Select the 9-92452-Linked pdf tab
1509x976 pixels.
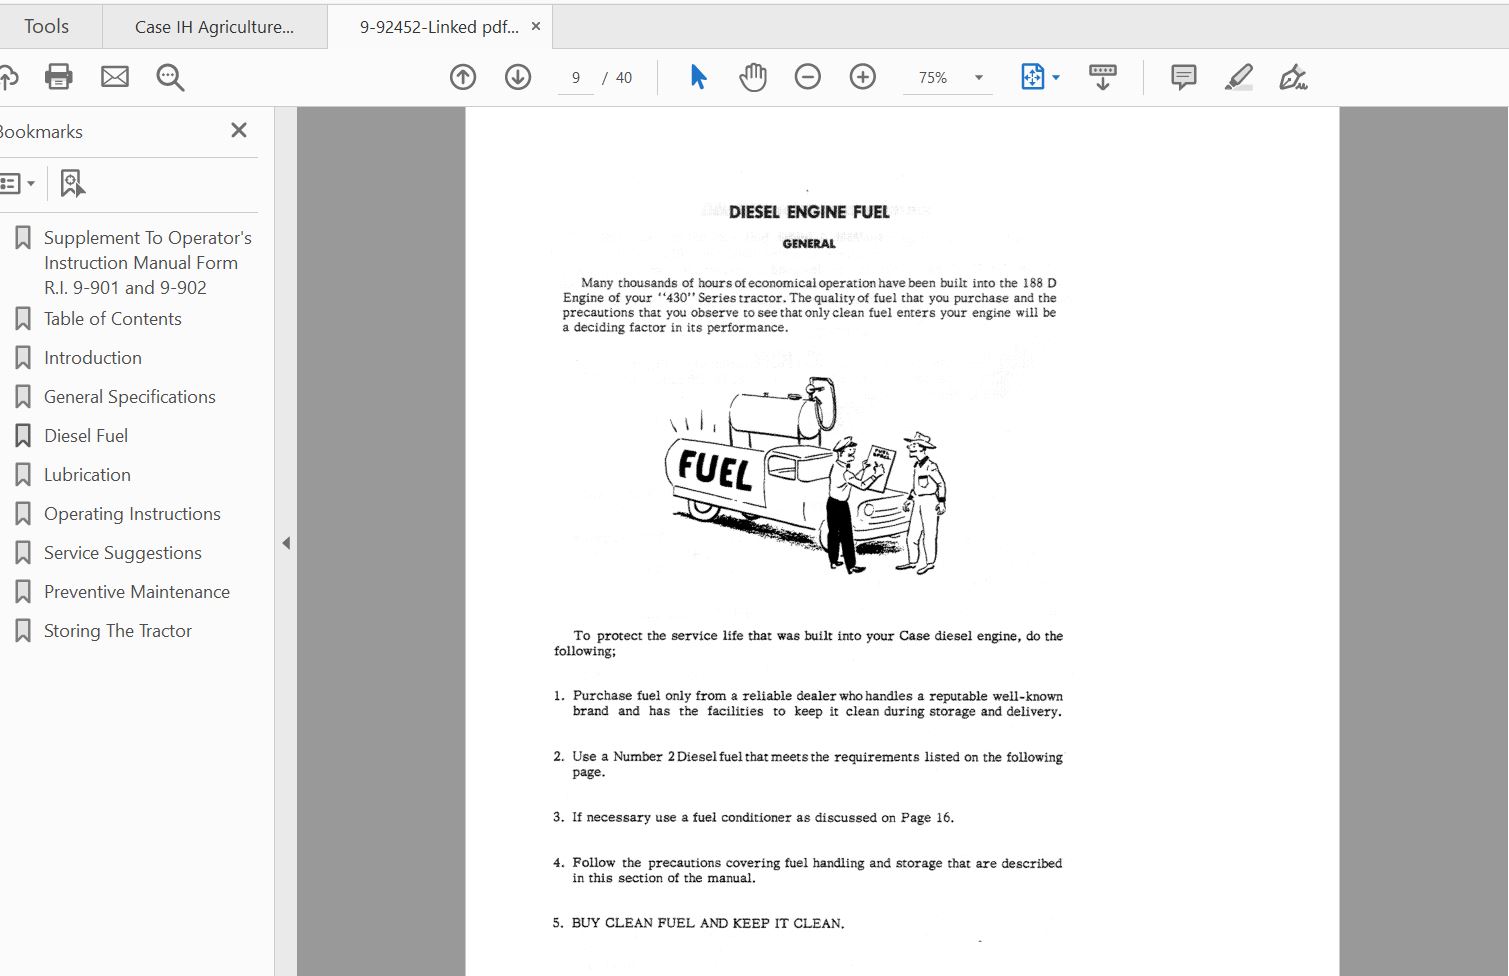(439, 27)
